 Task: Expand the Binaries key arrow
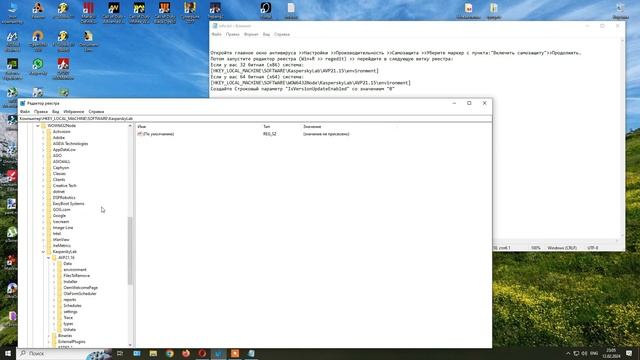click(49, 336)
